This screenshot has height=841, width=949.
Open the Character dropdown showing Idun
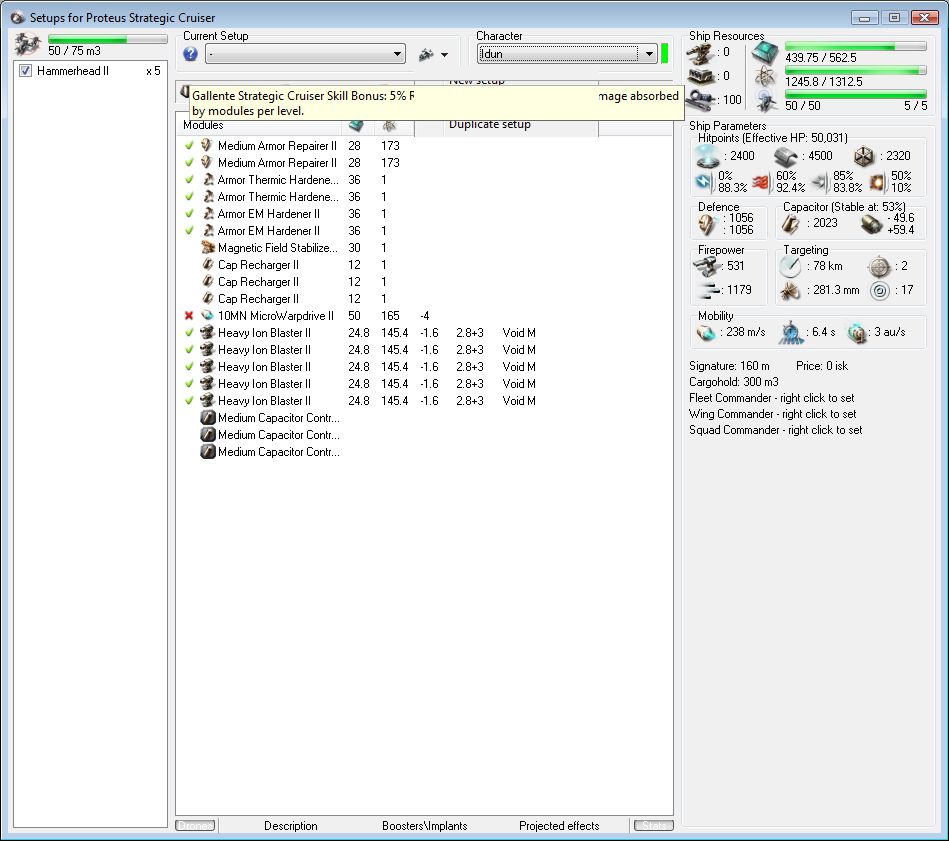click(567, 54)
